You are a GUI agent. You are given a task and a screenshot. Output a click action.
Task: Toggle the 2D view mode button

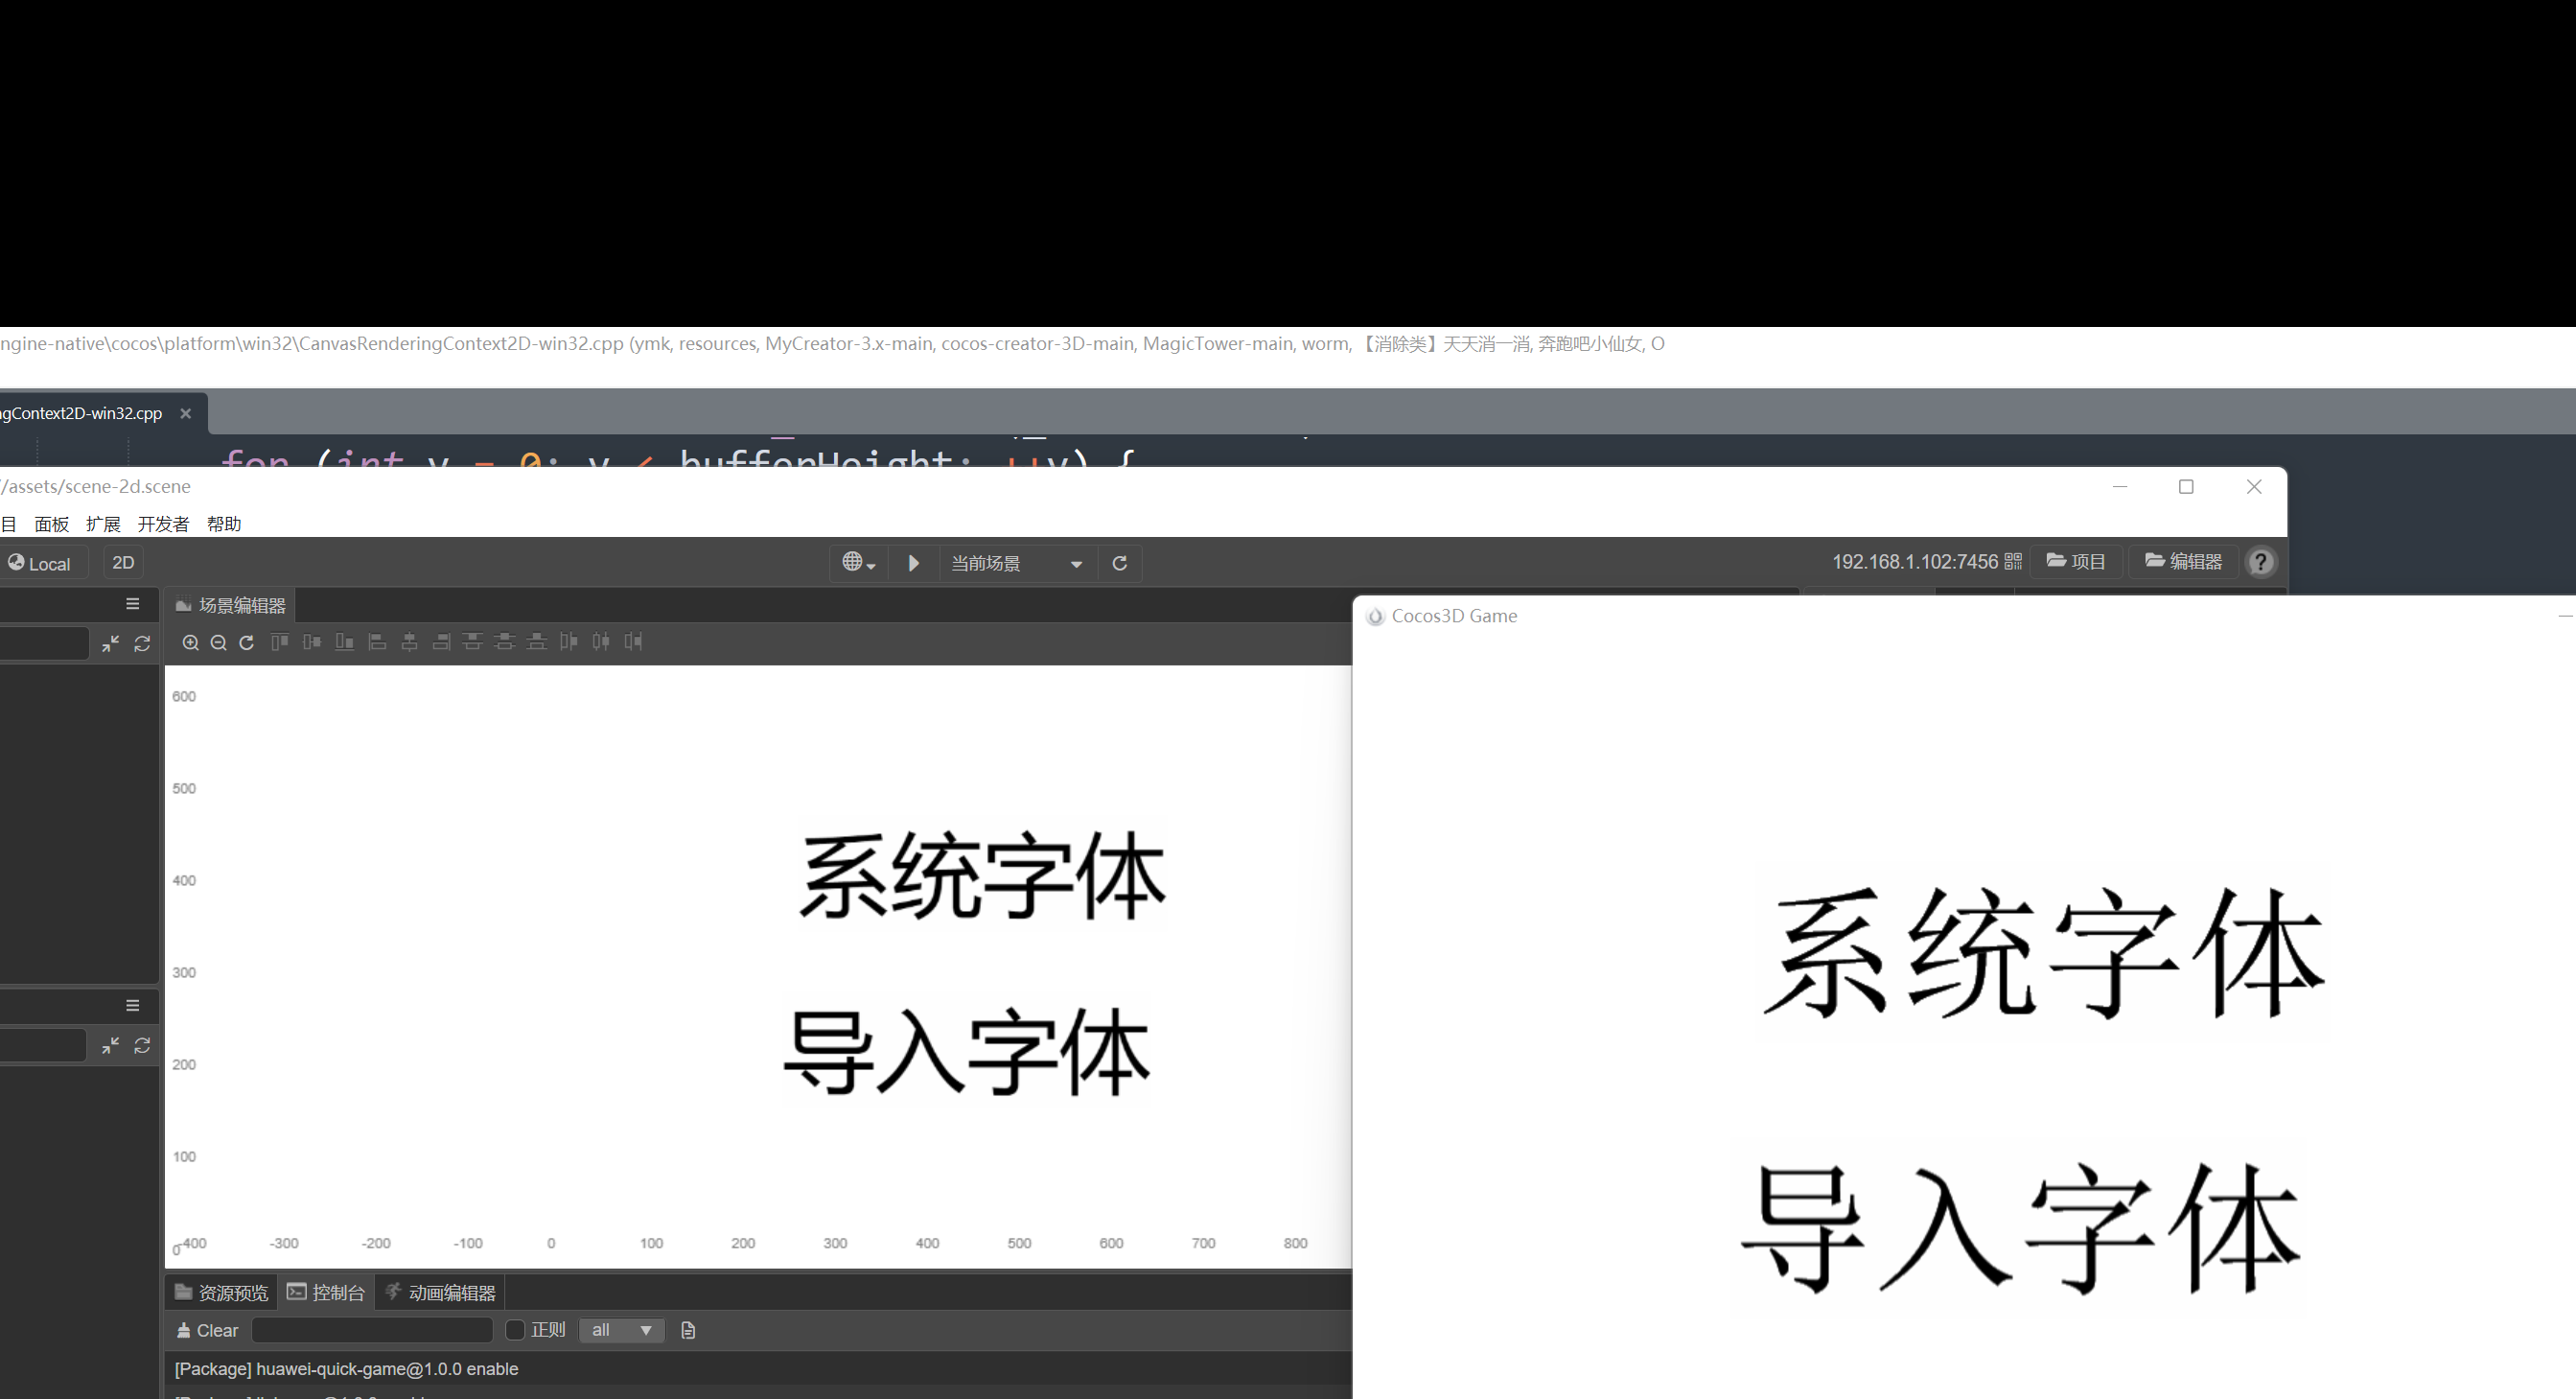click(123, 563)
